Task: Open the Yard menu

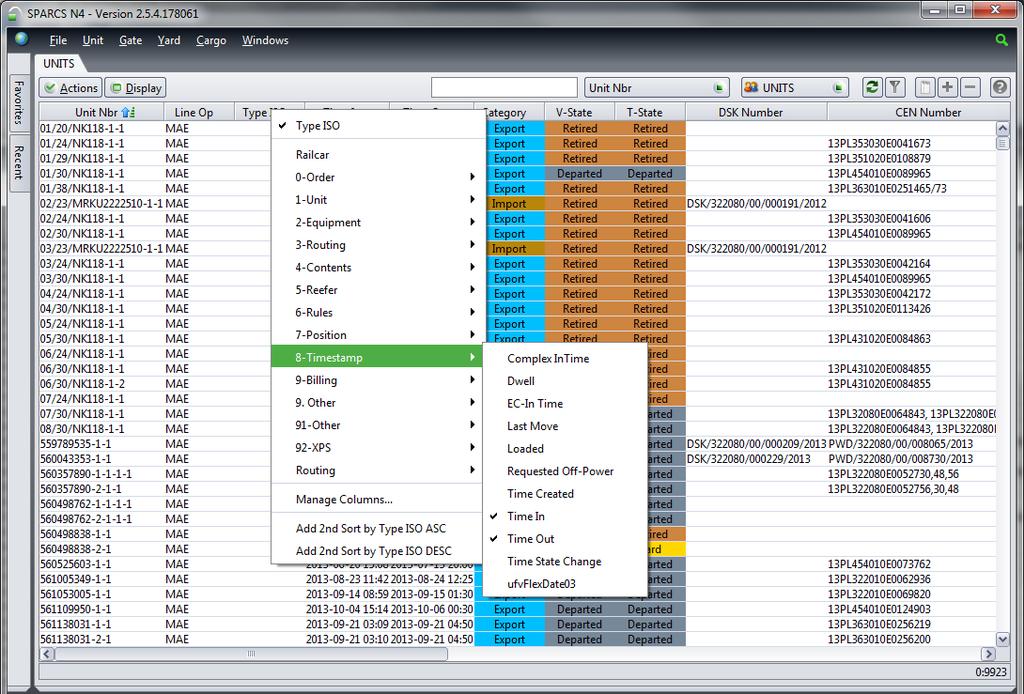Action: click(168, 40)
